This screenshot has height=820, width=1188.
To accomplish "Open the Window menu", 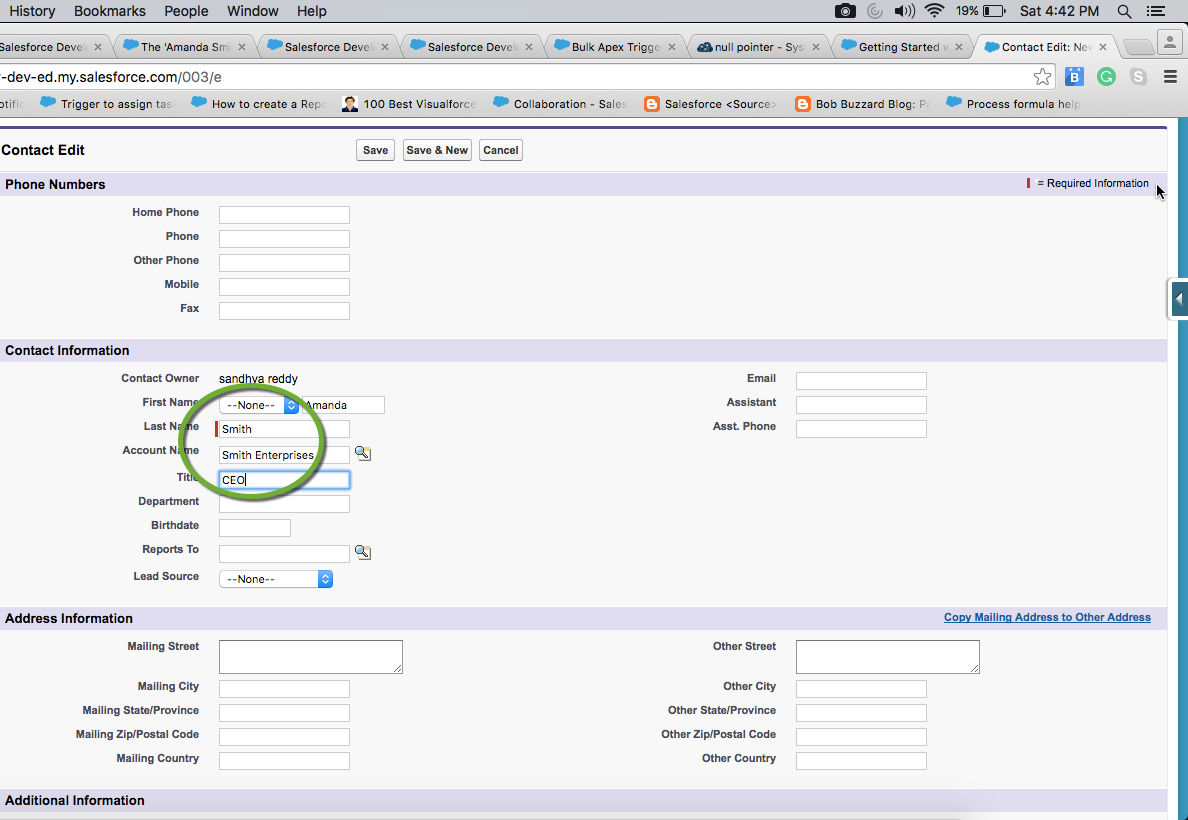I will pyautogui.click(x=253, y=11).
